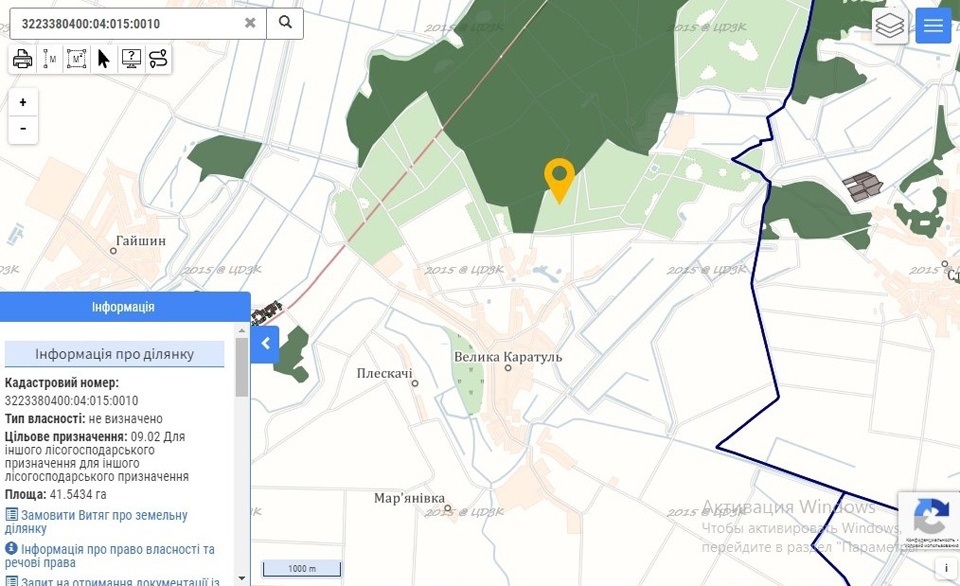960x586 pixels.
Task: Click the magnifier search button
Action: [x=285, y=22]
